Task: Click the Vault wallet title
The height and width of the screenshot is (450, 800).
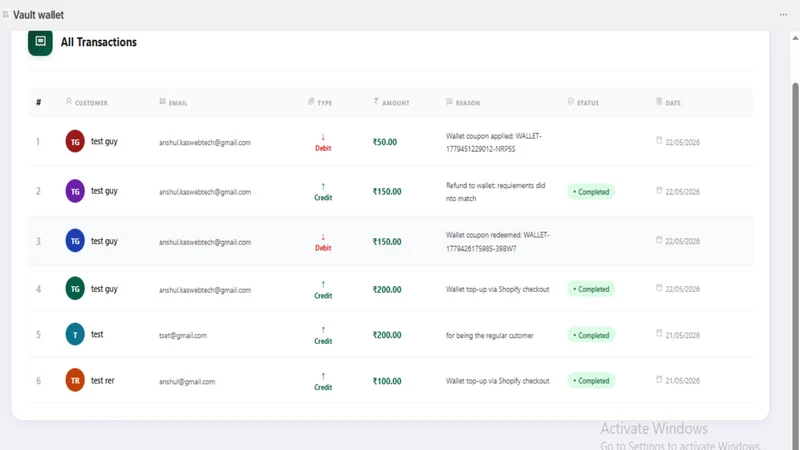Action: pyautogui.click(x=38, y=15)
